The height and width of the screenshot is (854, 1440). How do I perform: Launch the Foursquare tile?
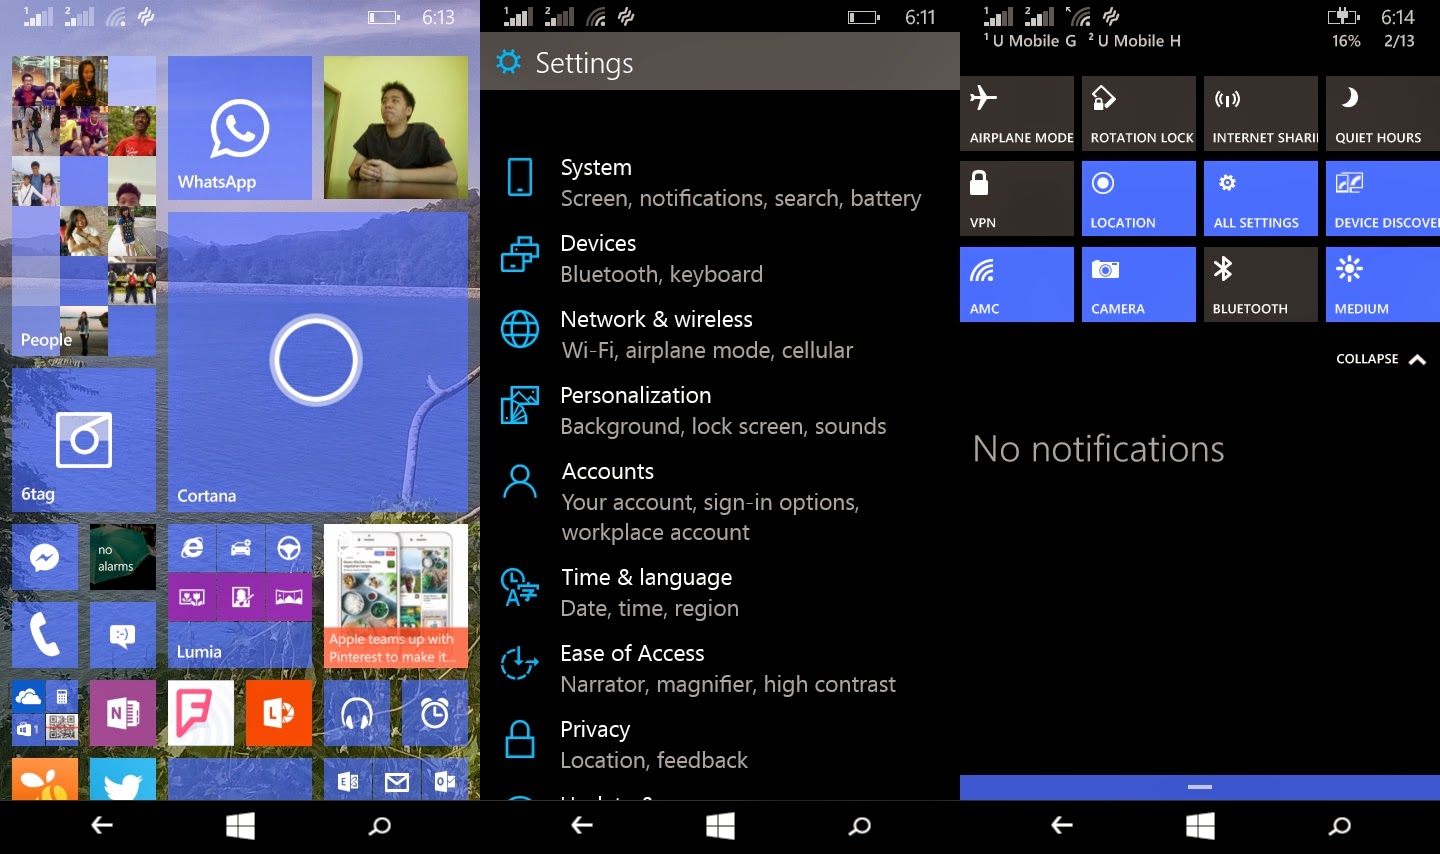(201, 713)
